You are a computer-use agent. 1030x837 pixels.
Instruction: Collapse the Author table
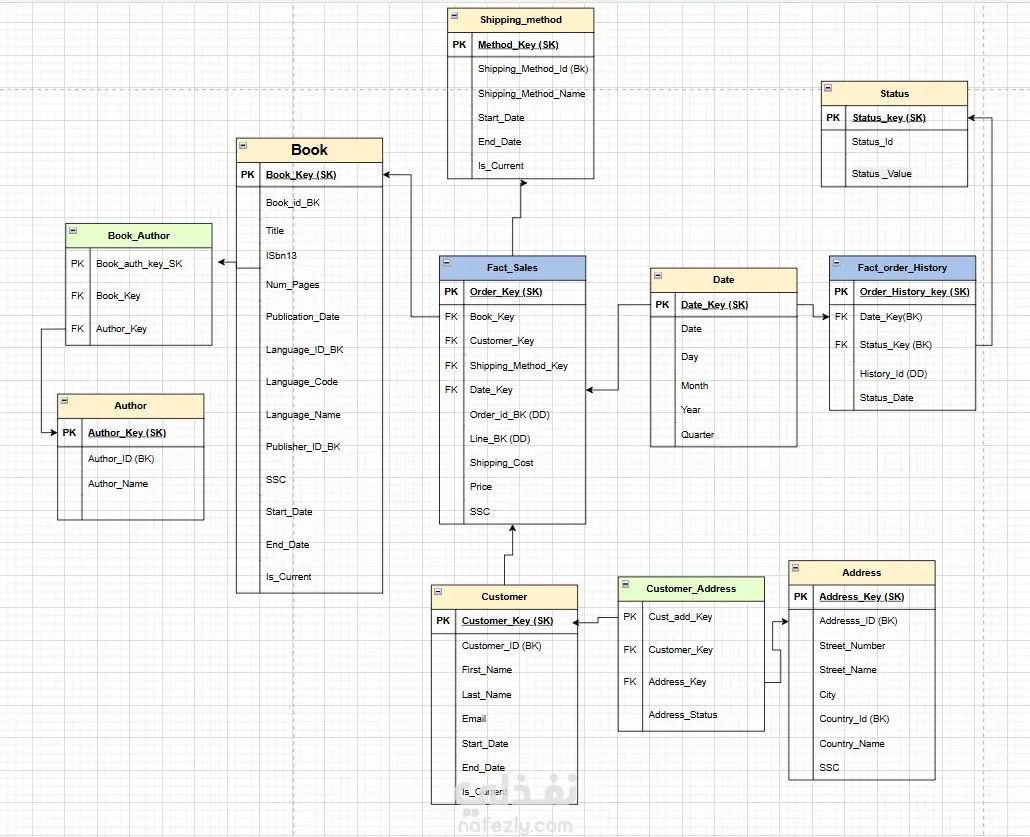pyautogui.click(x=64, y=401)
